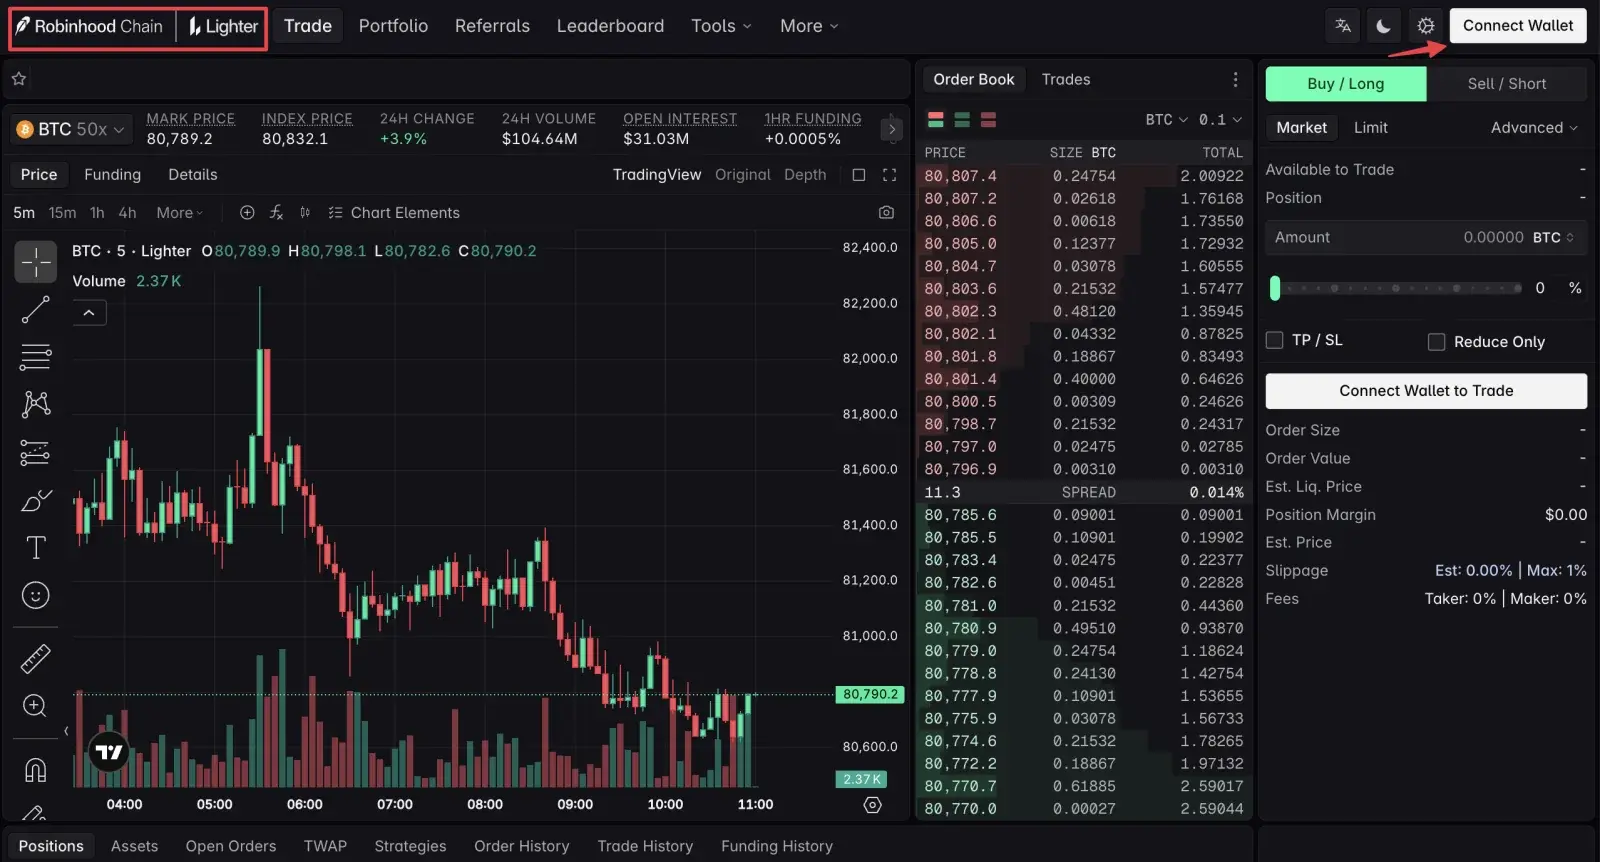1600x862 pixels.
Task: Switch chart to Depth view
Action: point(805,175)
